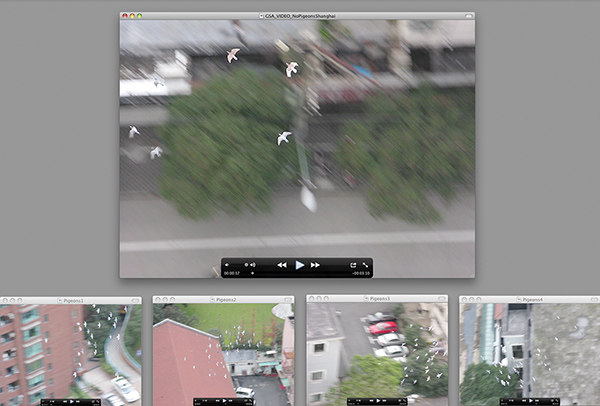
Task: Activate the Pigeons4 window by its title
Action: pyautogui.click(x=532, y=300)
